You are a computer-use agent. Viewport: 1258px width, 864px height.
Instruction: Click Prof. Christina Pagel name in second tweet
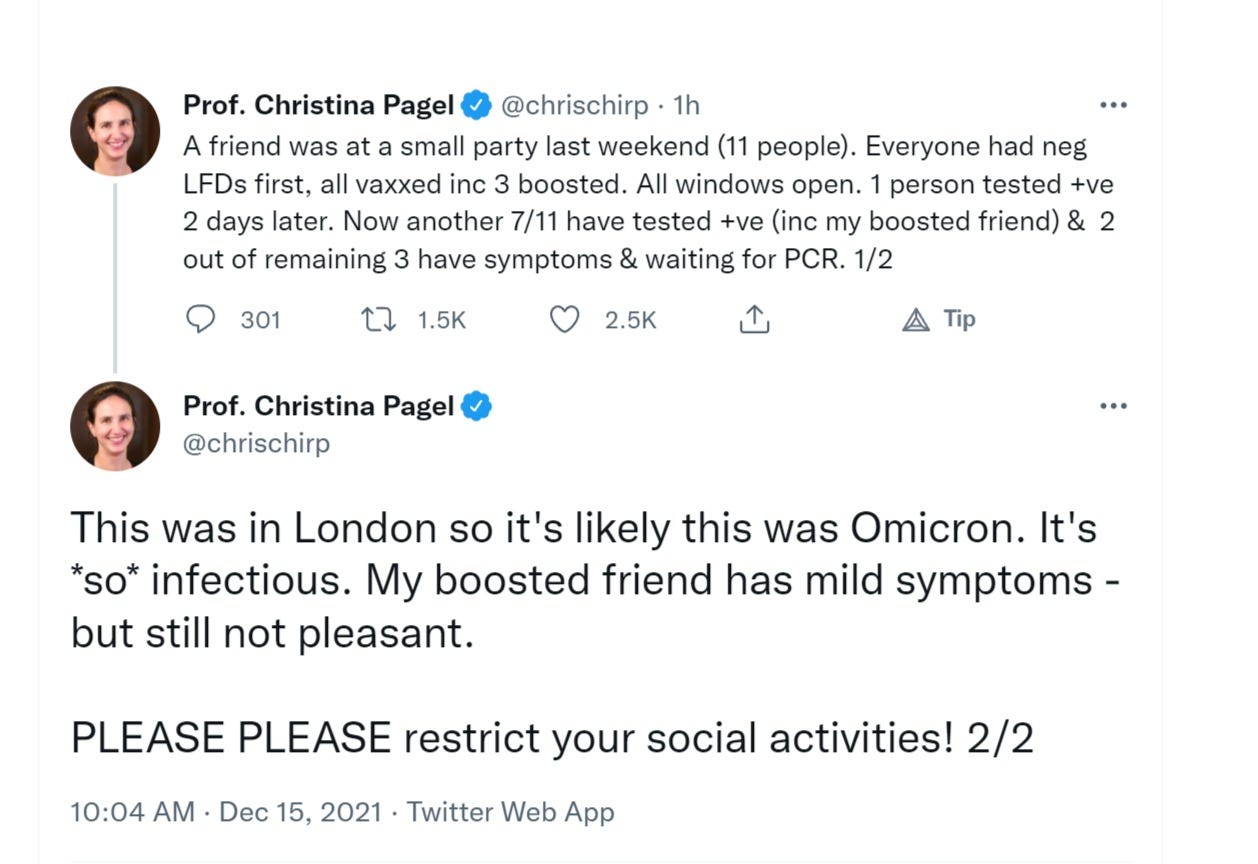tap(318, 406)
